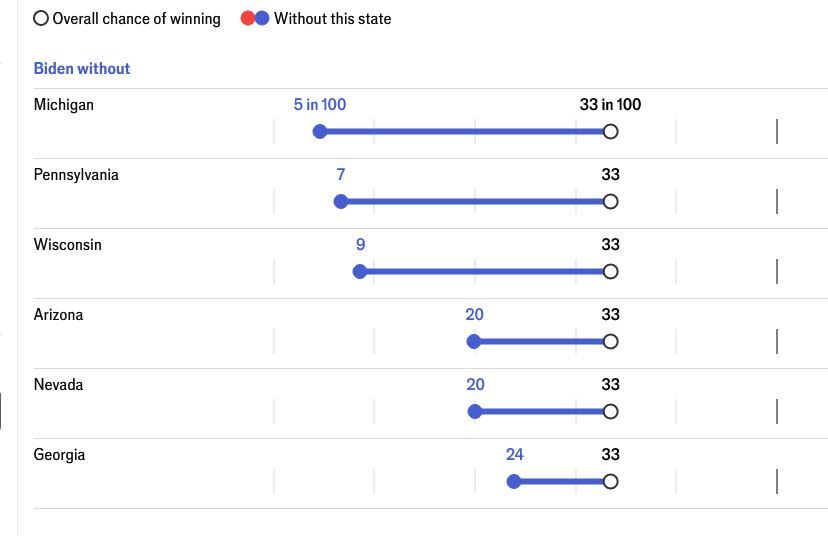The height and width of the screenshot is (536, 828).
Task: Select the Pennsylvania row label
Action: point(76,174)
